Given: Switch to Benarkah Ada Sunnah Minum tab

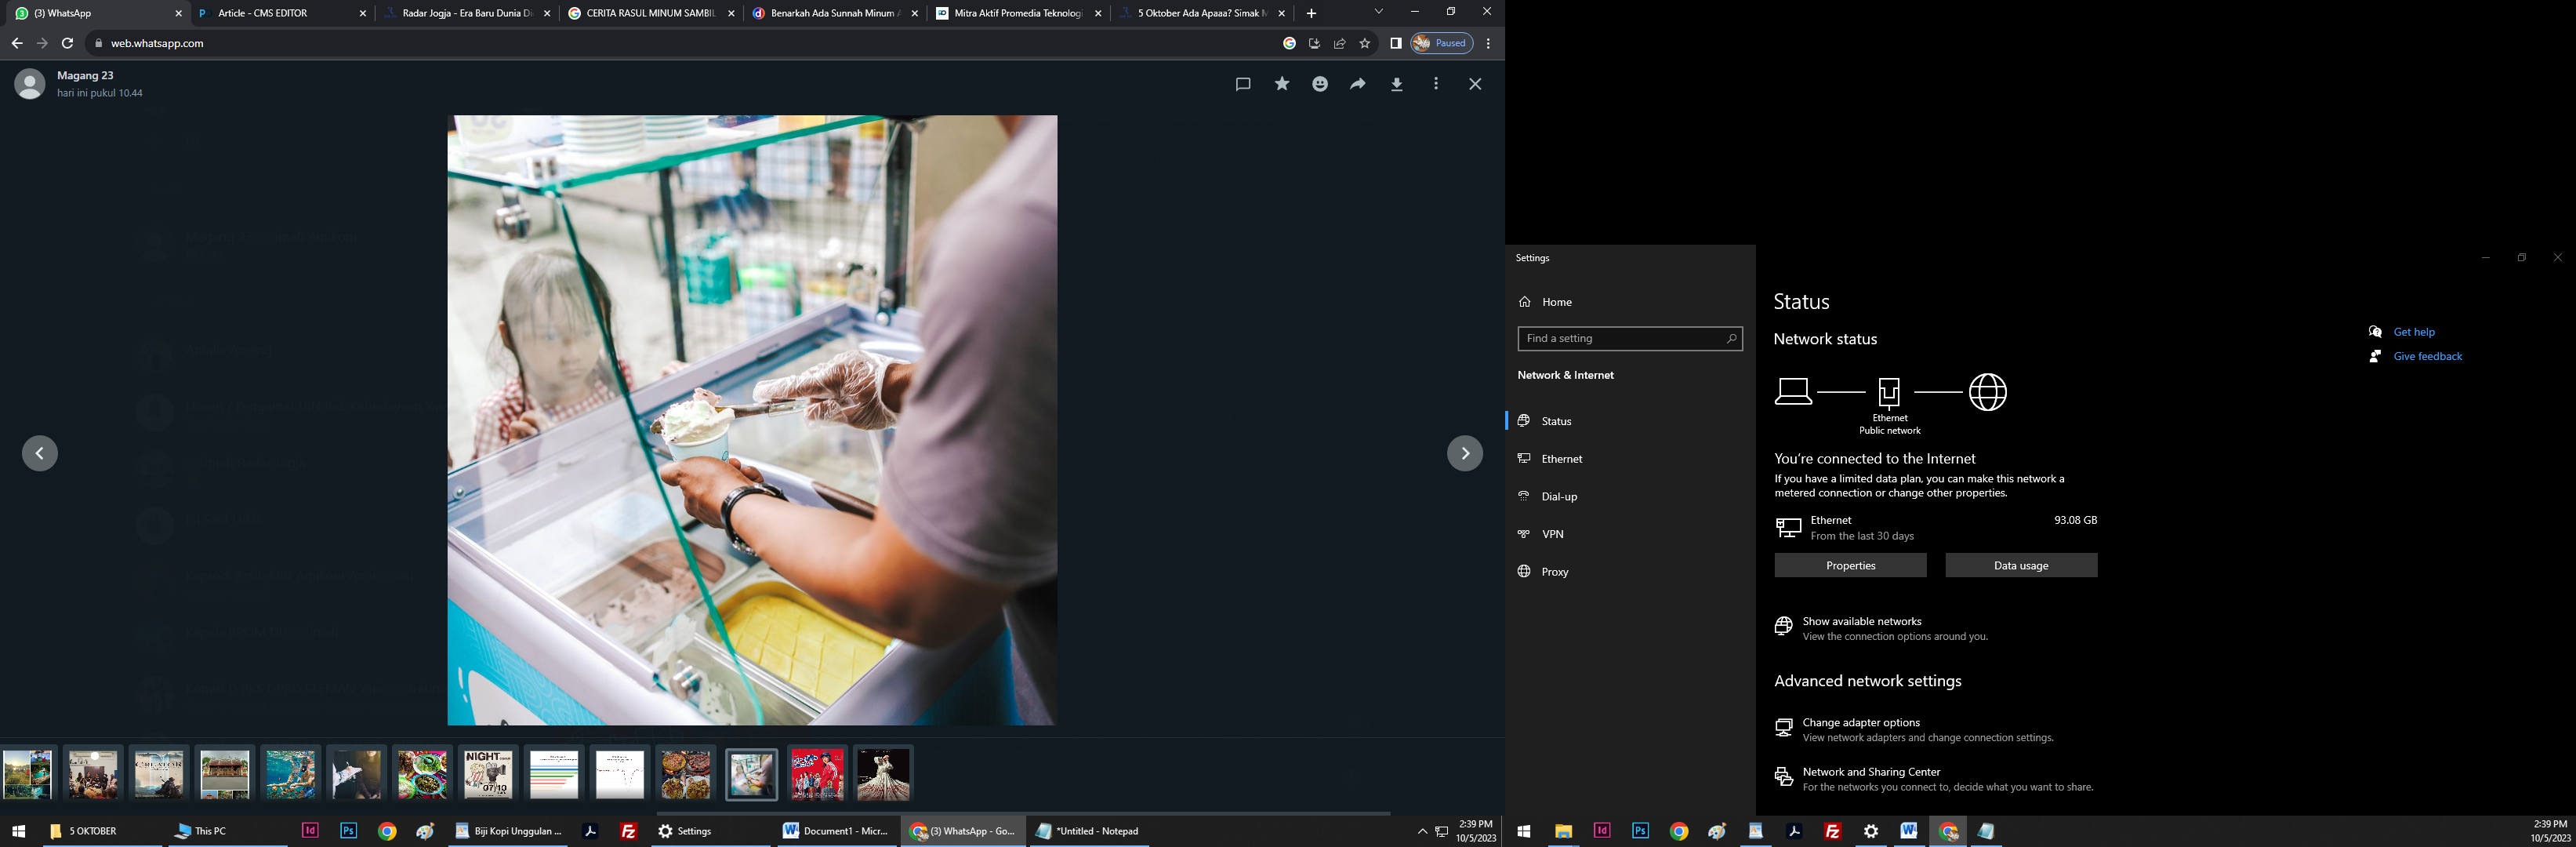Looking at the screenshot, I should tap(834, 13).
